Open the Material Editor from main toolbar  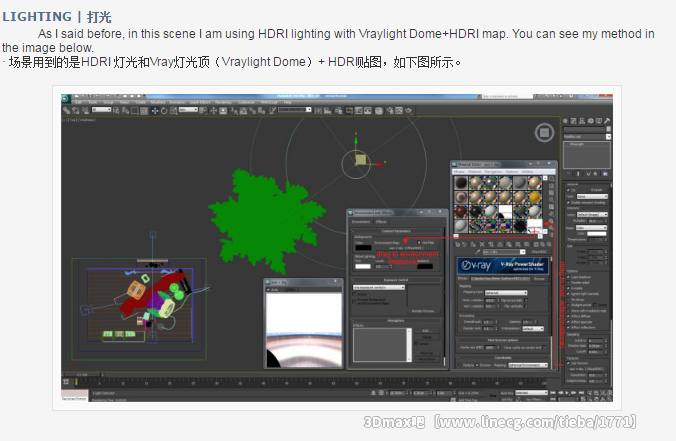pos(379,110)
